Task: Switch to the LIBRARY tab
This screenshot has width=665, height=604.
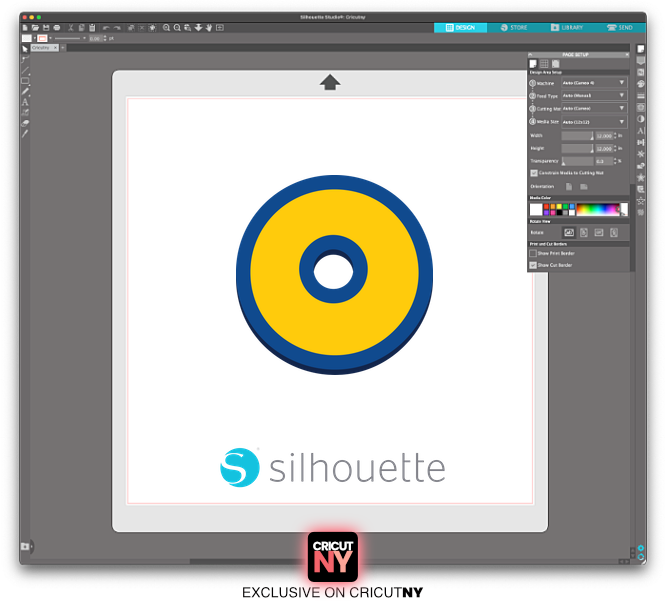Action: coord(567,28)
